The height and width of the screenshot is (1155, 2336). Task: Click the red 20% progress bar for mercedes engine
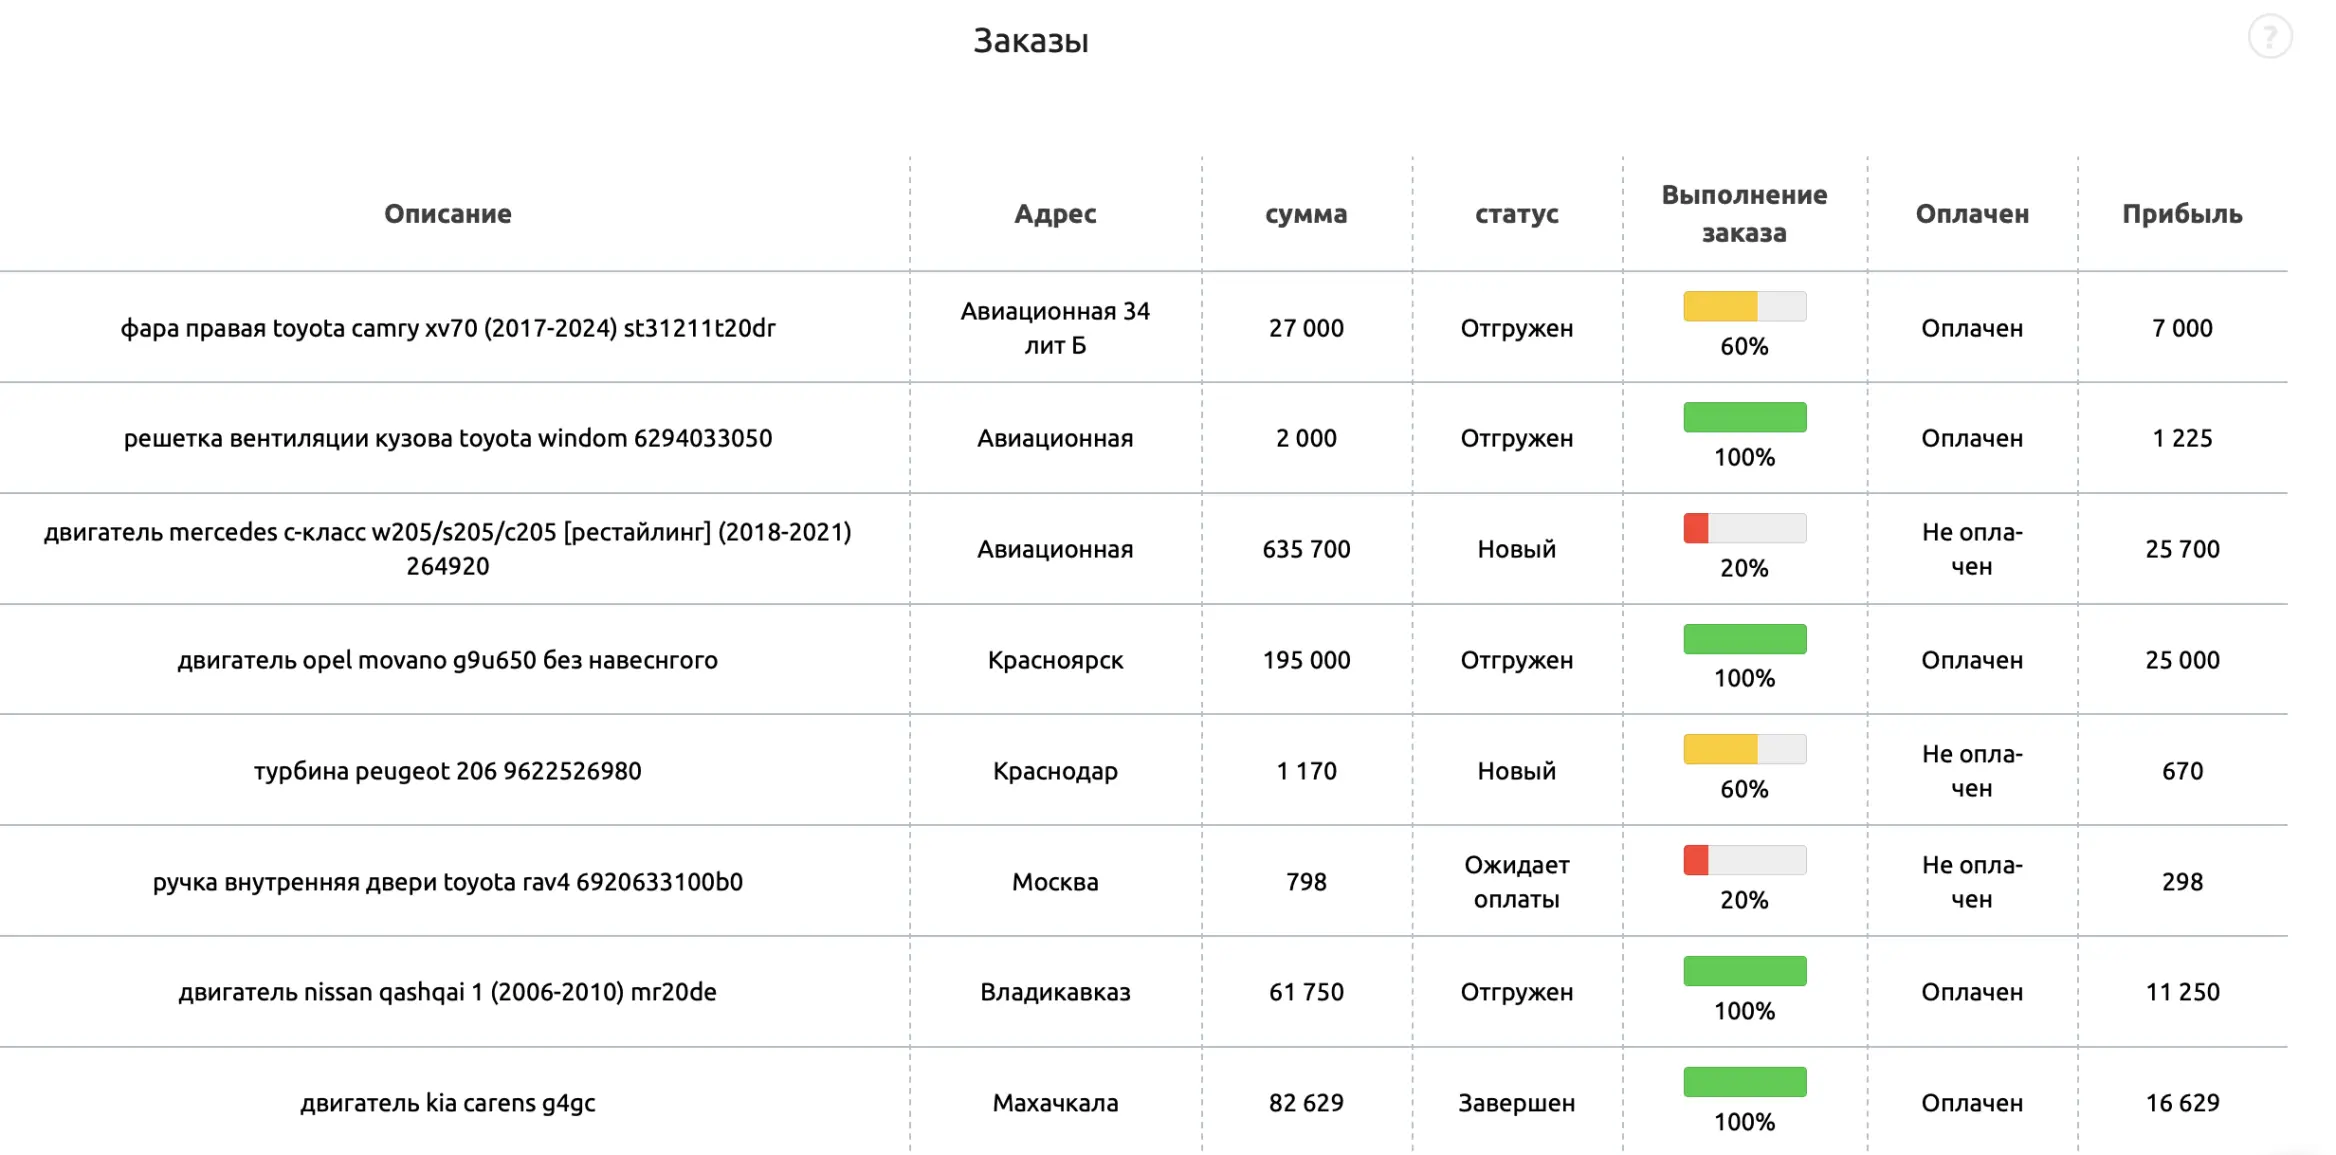(1744, 528)
